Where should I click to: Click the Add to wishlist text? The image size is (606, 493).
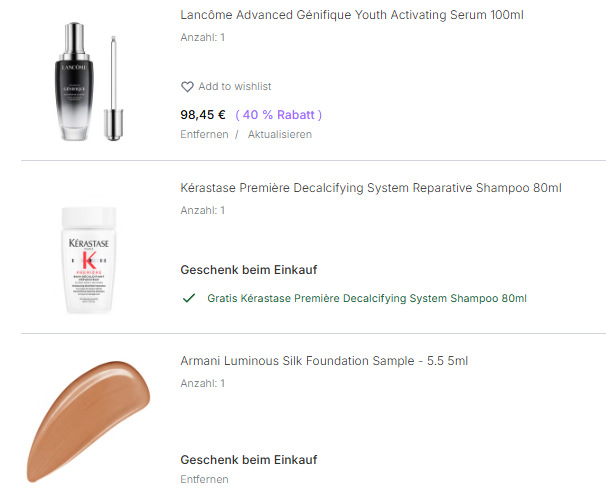(x=235, y=87)
